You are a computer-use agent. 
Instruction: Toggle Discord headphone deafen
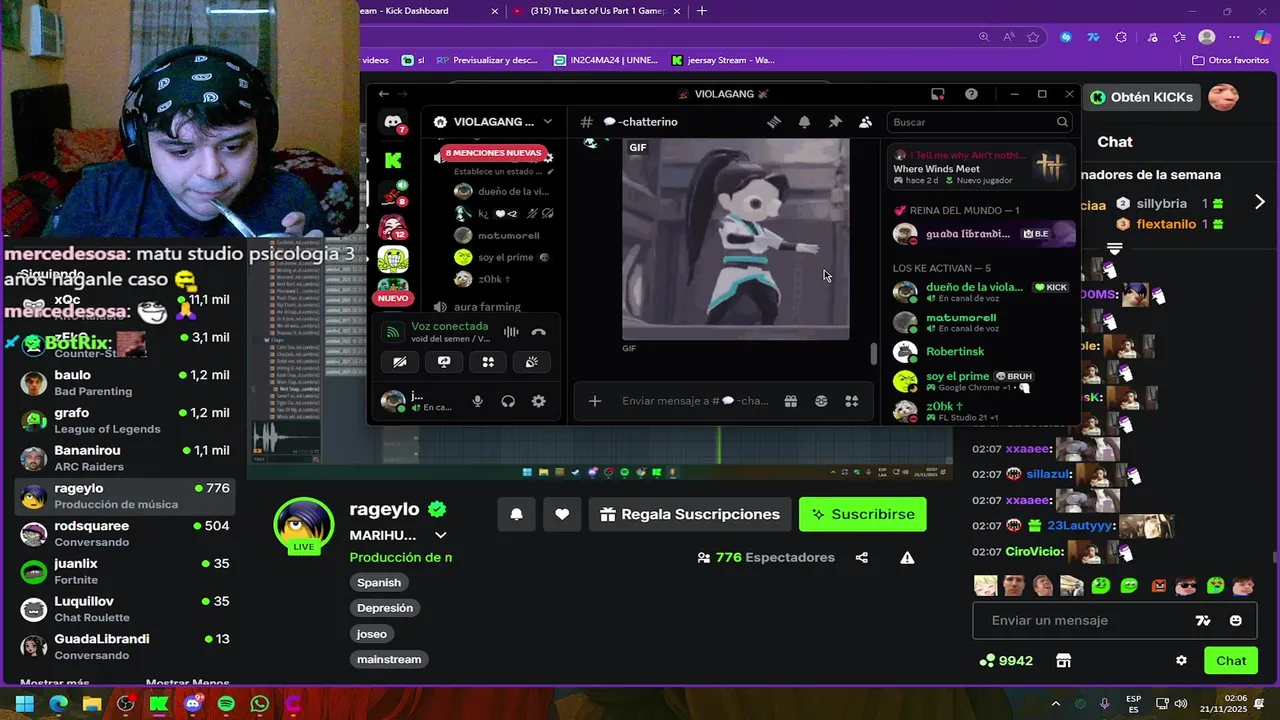pyautogui.click(x=508, y=401)
